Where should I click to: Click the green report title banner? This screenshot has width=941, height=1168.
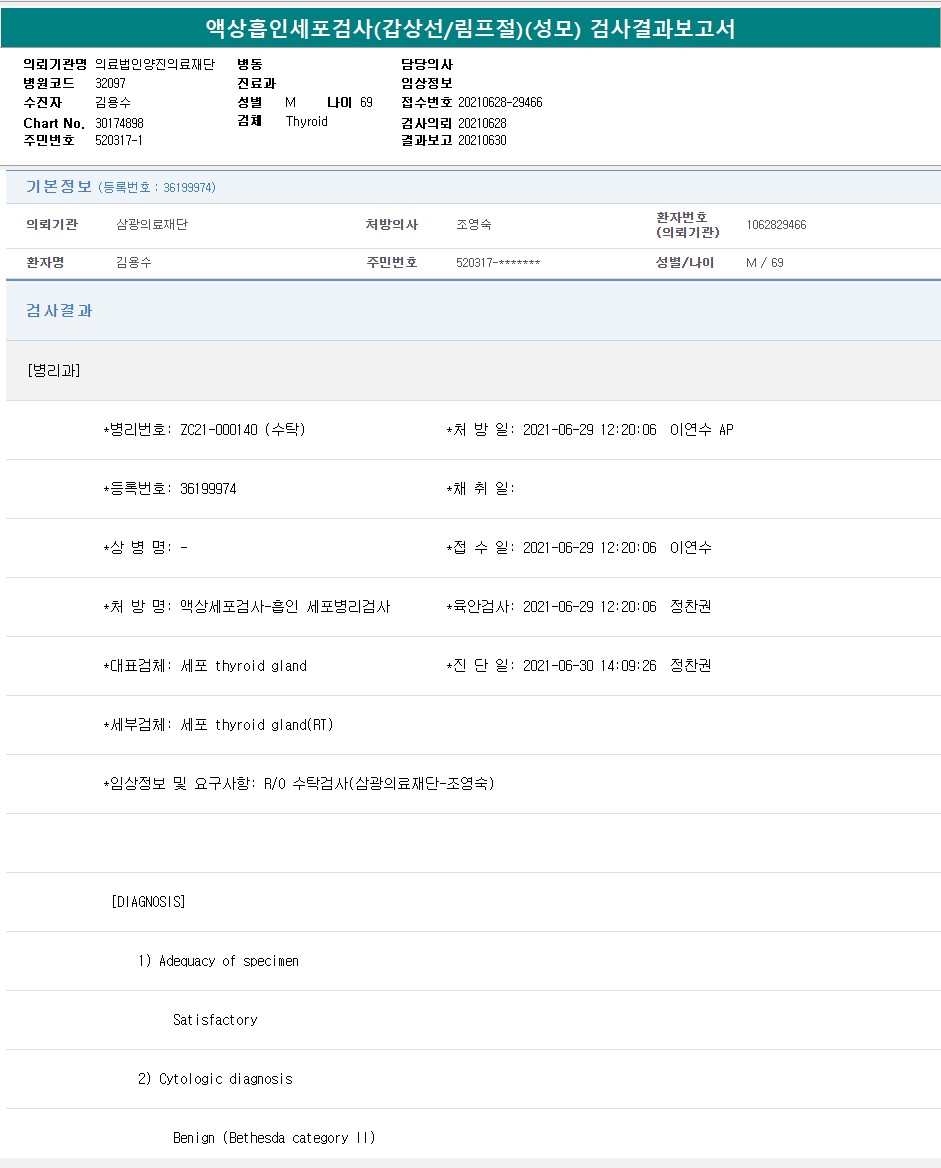pos(470,27)
